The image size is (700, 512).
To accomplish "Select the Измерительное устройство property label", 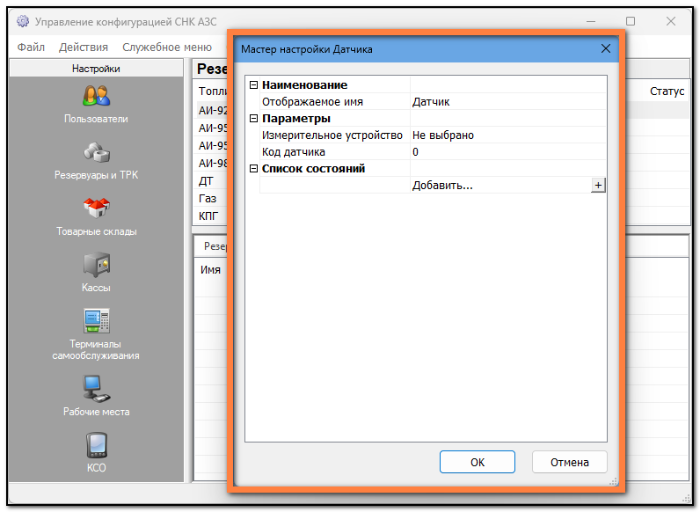I will tap(332, 135).
